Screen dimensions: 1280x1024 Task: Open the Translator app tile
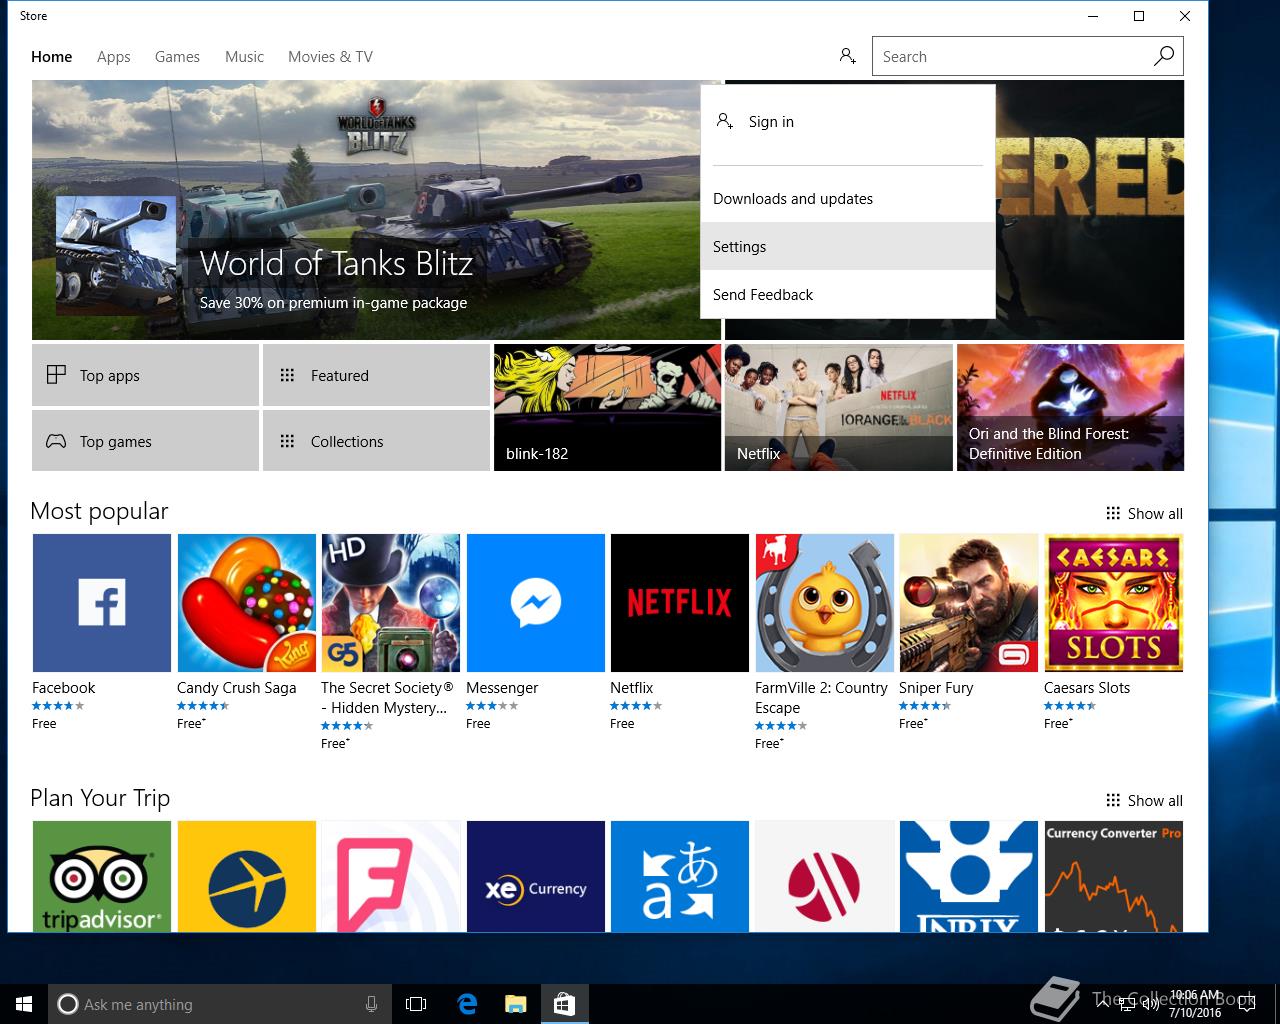point(679,876)
